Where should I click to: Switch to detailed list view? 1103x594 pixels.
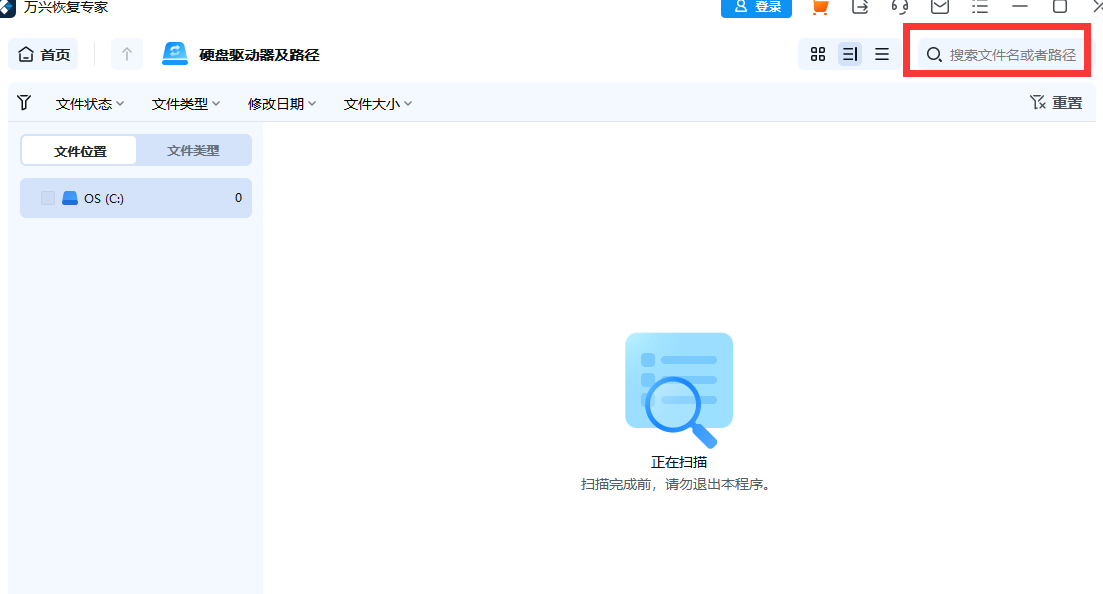pyautogui.click(x=850, y=54)
